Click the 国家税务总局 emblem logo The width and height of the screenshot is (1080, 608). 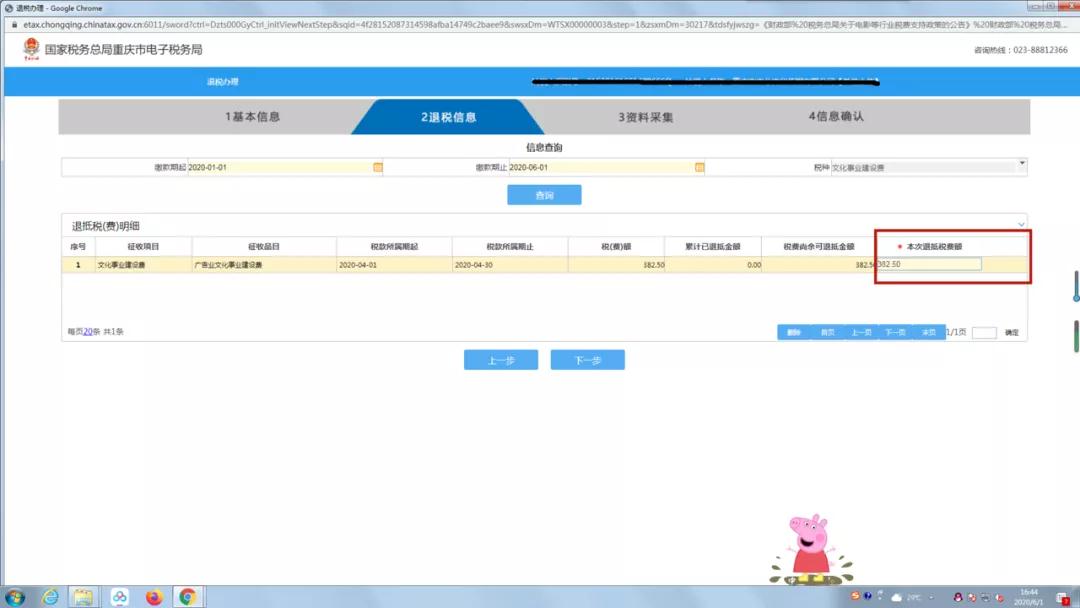point(29,48)
